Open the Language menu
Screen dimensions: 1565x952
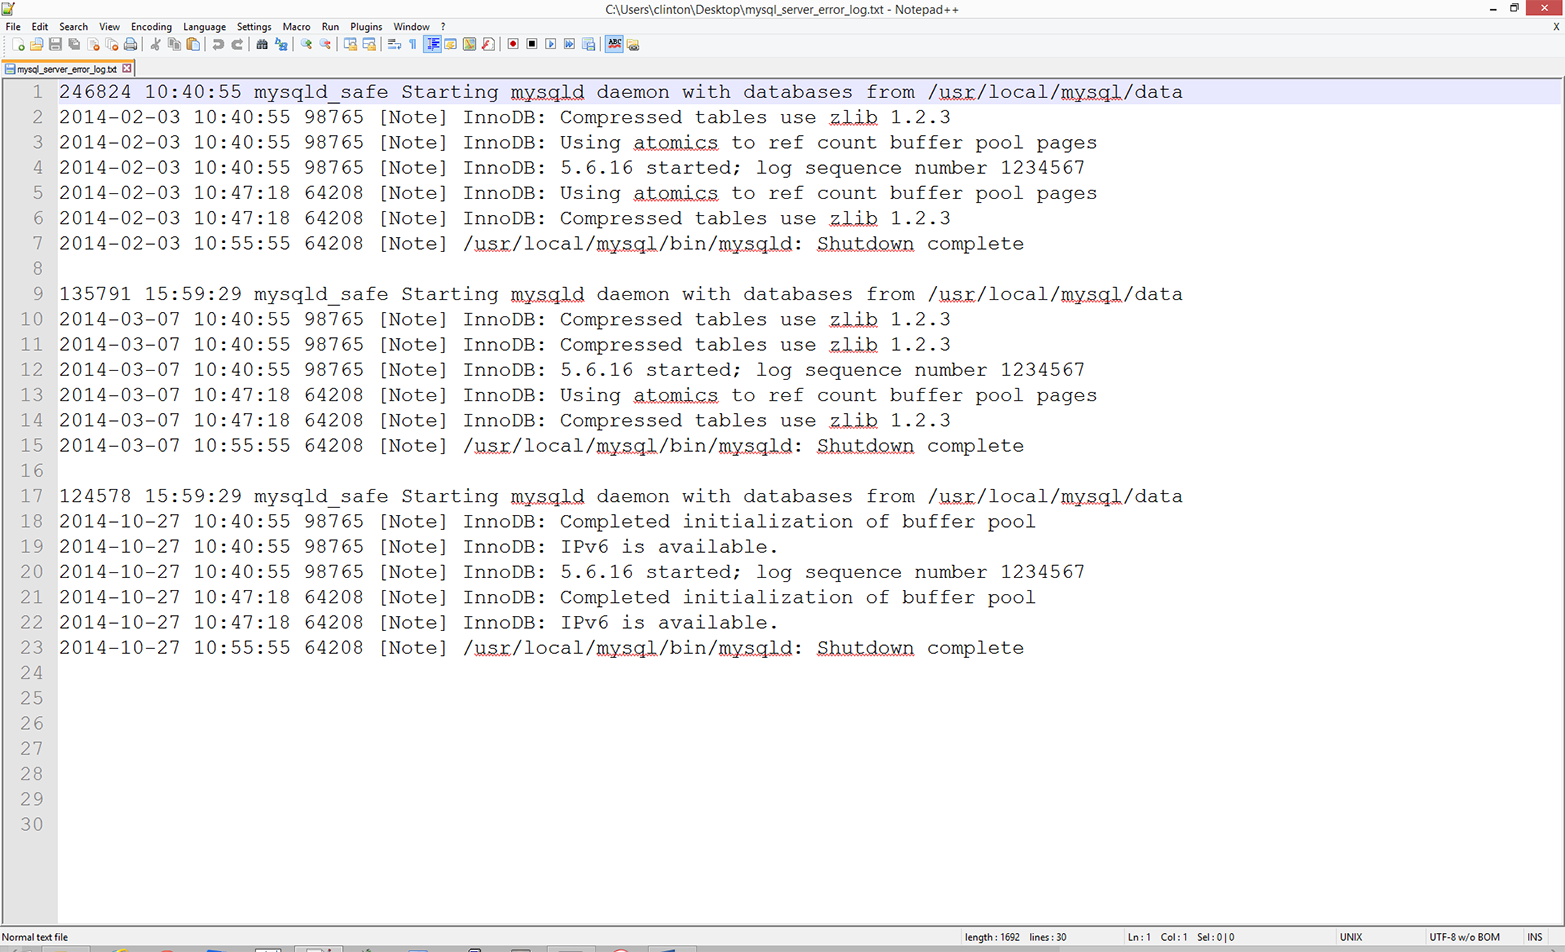[x=204, y=27]
